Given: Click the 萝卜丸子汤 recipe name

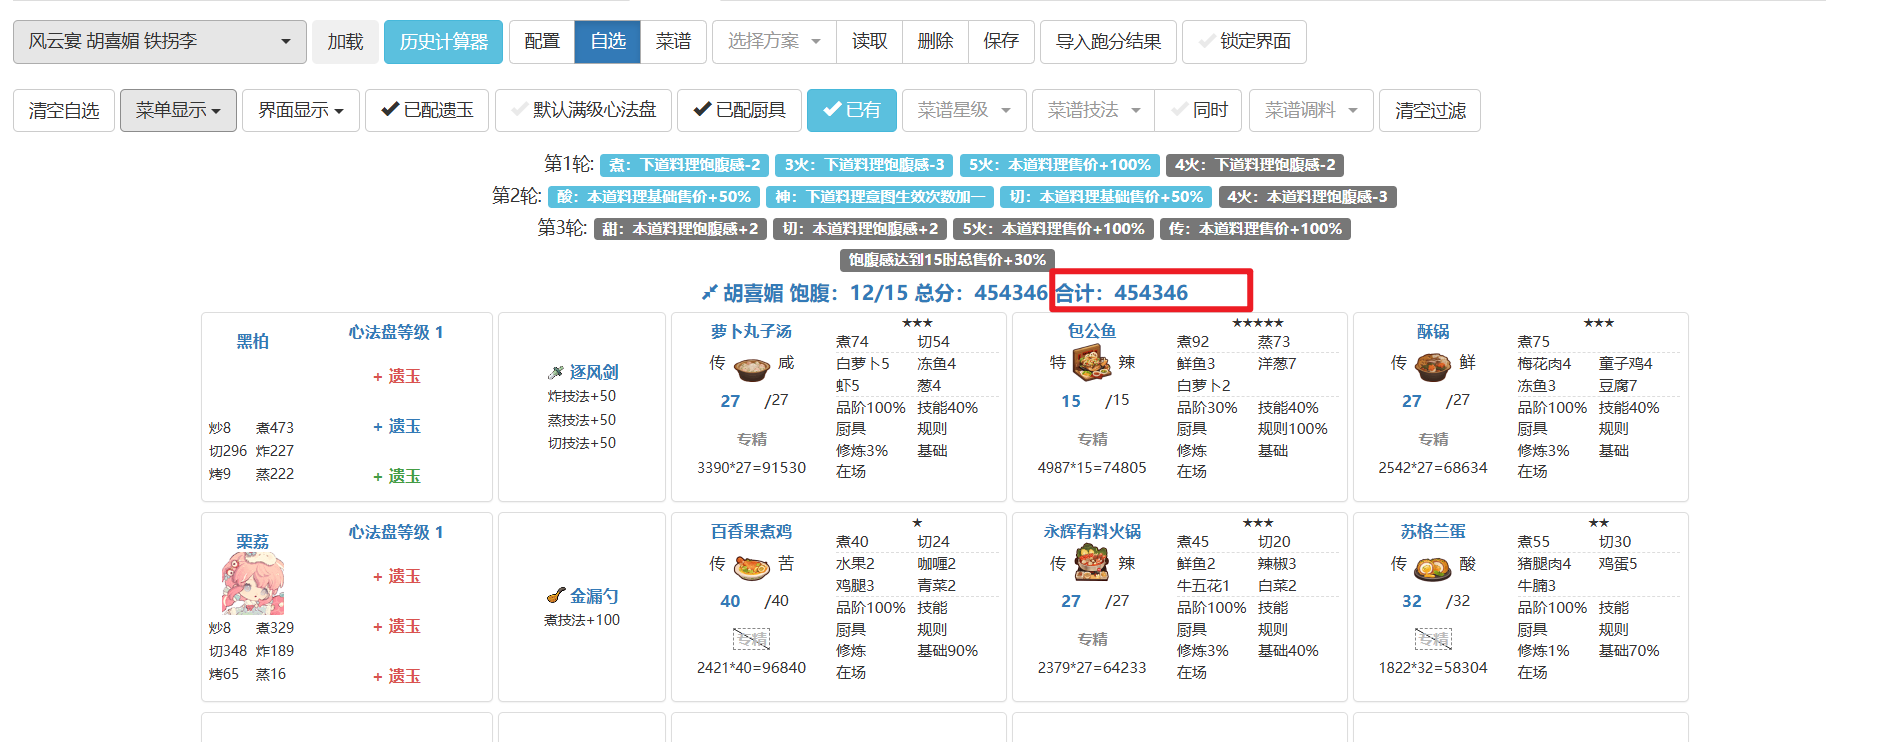Looking at the screenshot, I should click(x=751, y=331).
